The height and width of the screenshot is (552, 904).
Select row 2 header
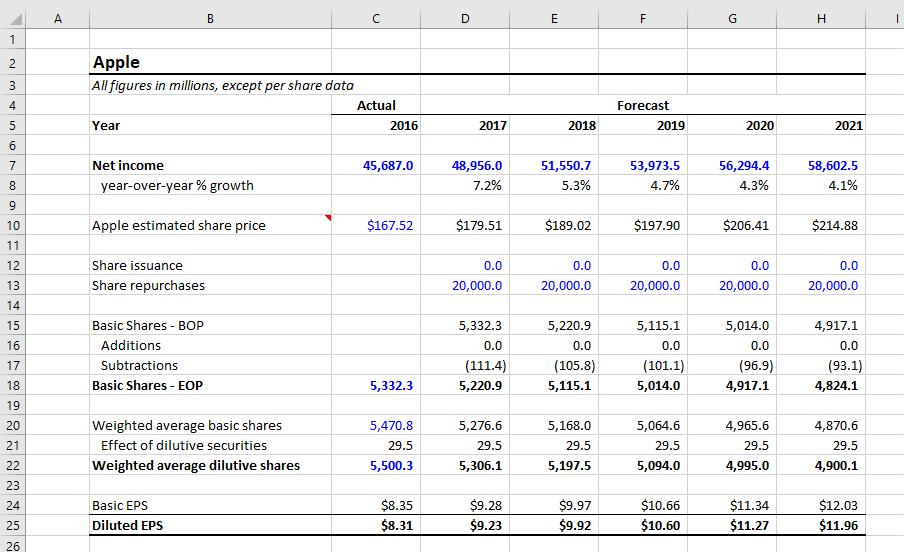pos(13,62)
